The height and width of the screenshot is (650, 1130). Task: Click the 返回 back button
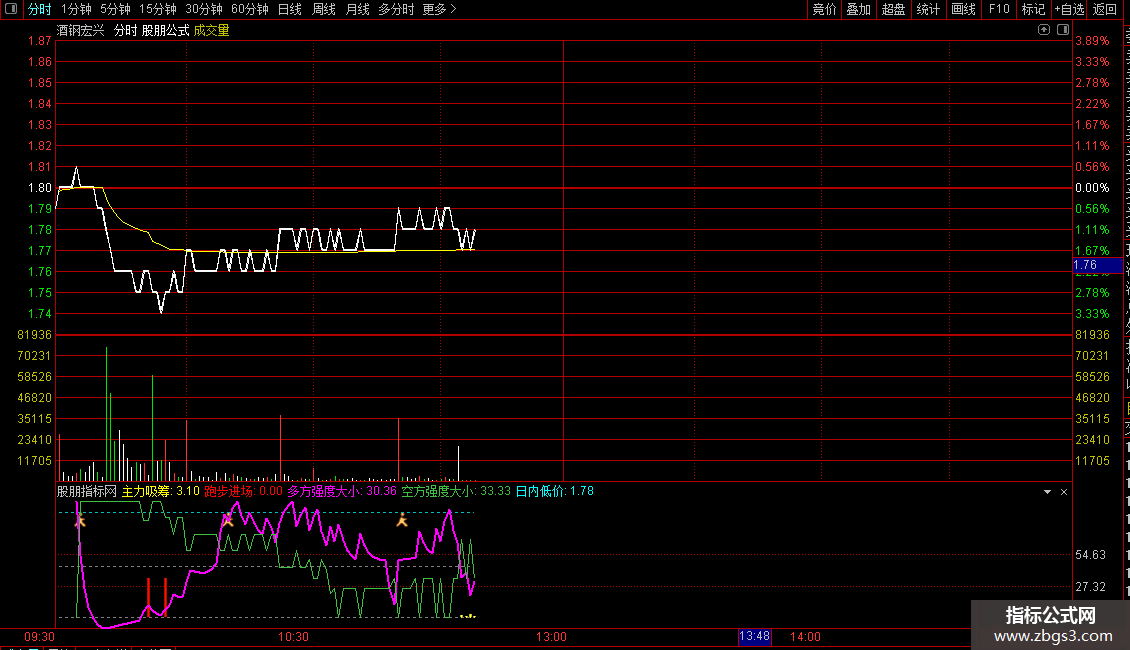click(x=1105, y=9)
